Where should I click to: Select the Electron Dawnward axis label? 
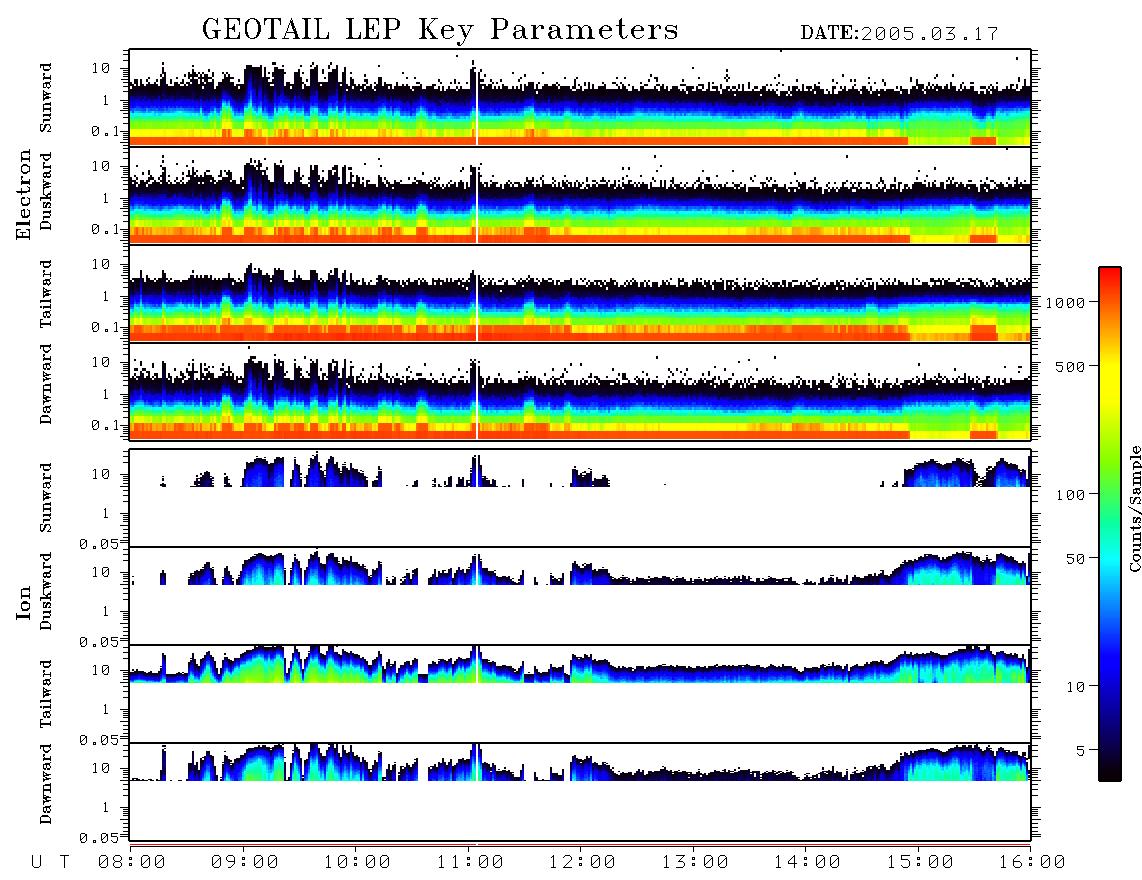[x=46, y=384]
